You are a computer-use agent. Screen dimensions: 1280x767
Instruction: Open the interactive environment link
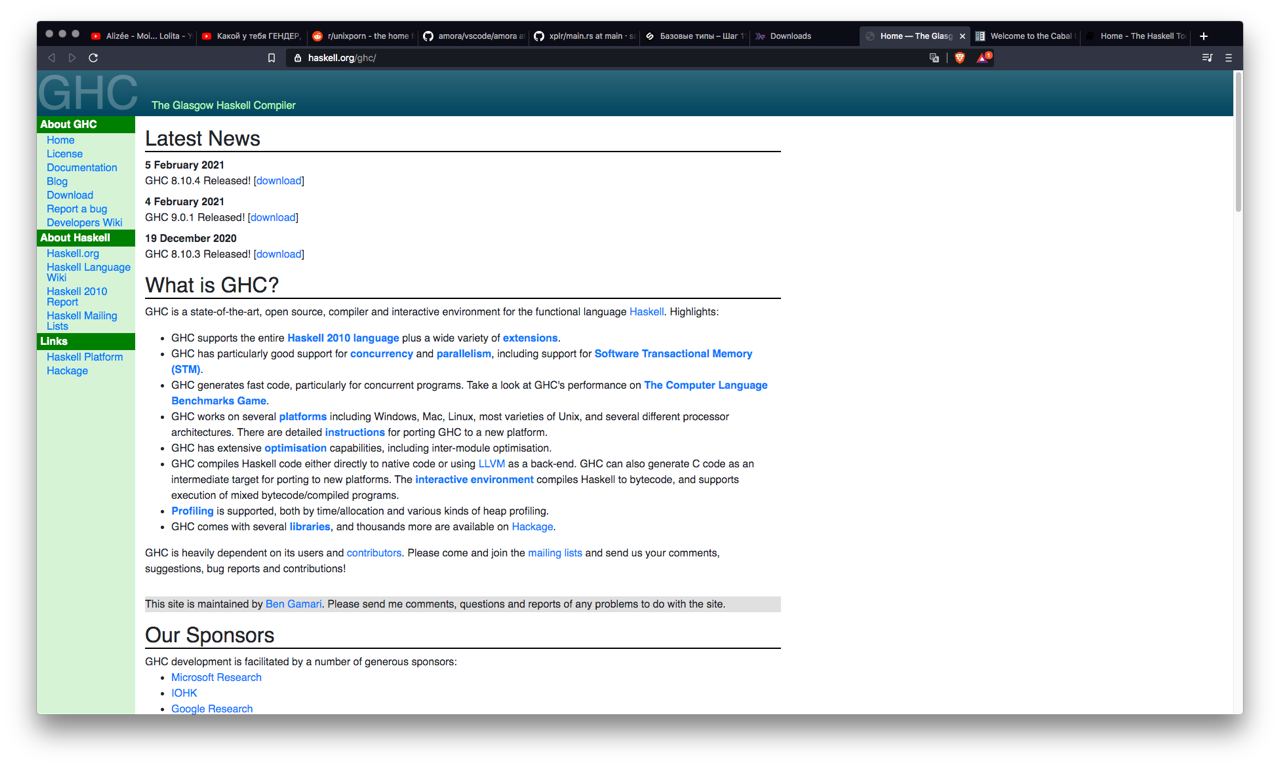tap(474, 480)
